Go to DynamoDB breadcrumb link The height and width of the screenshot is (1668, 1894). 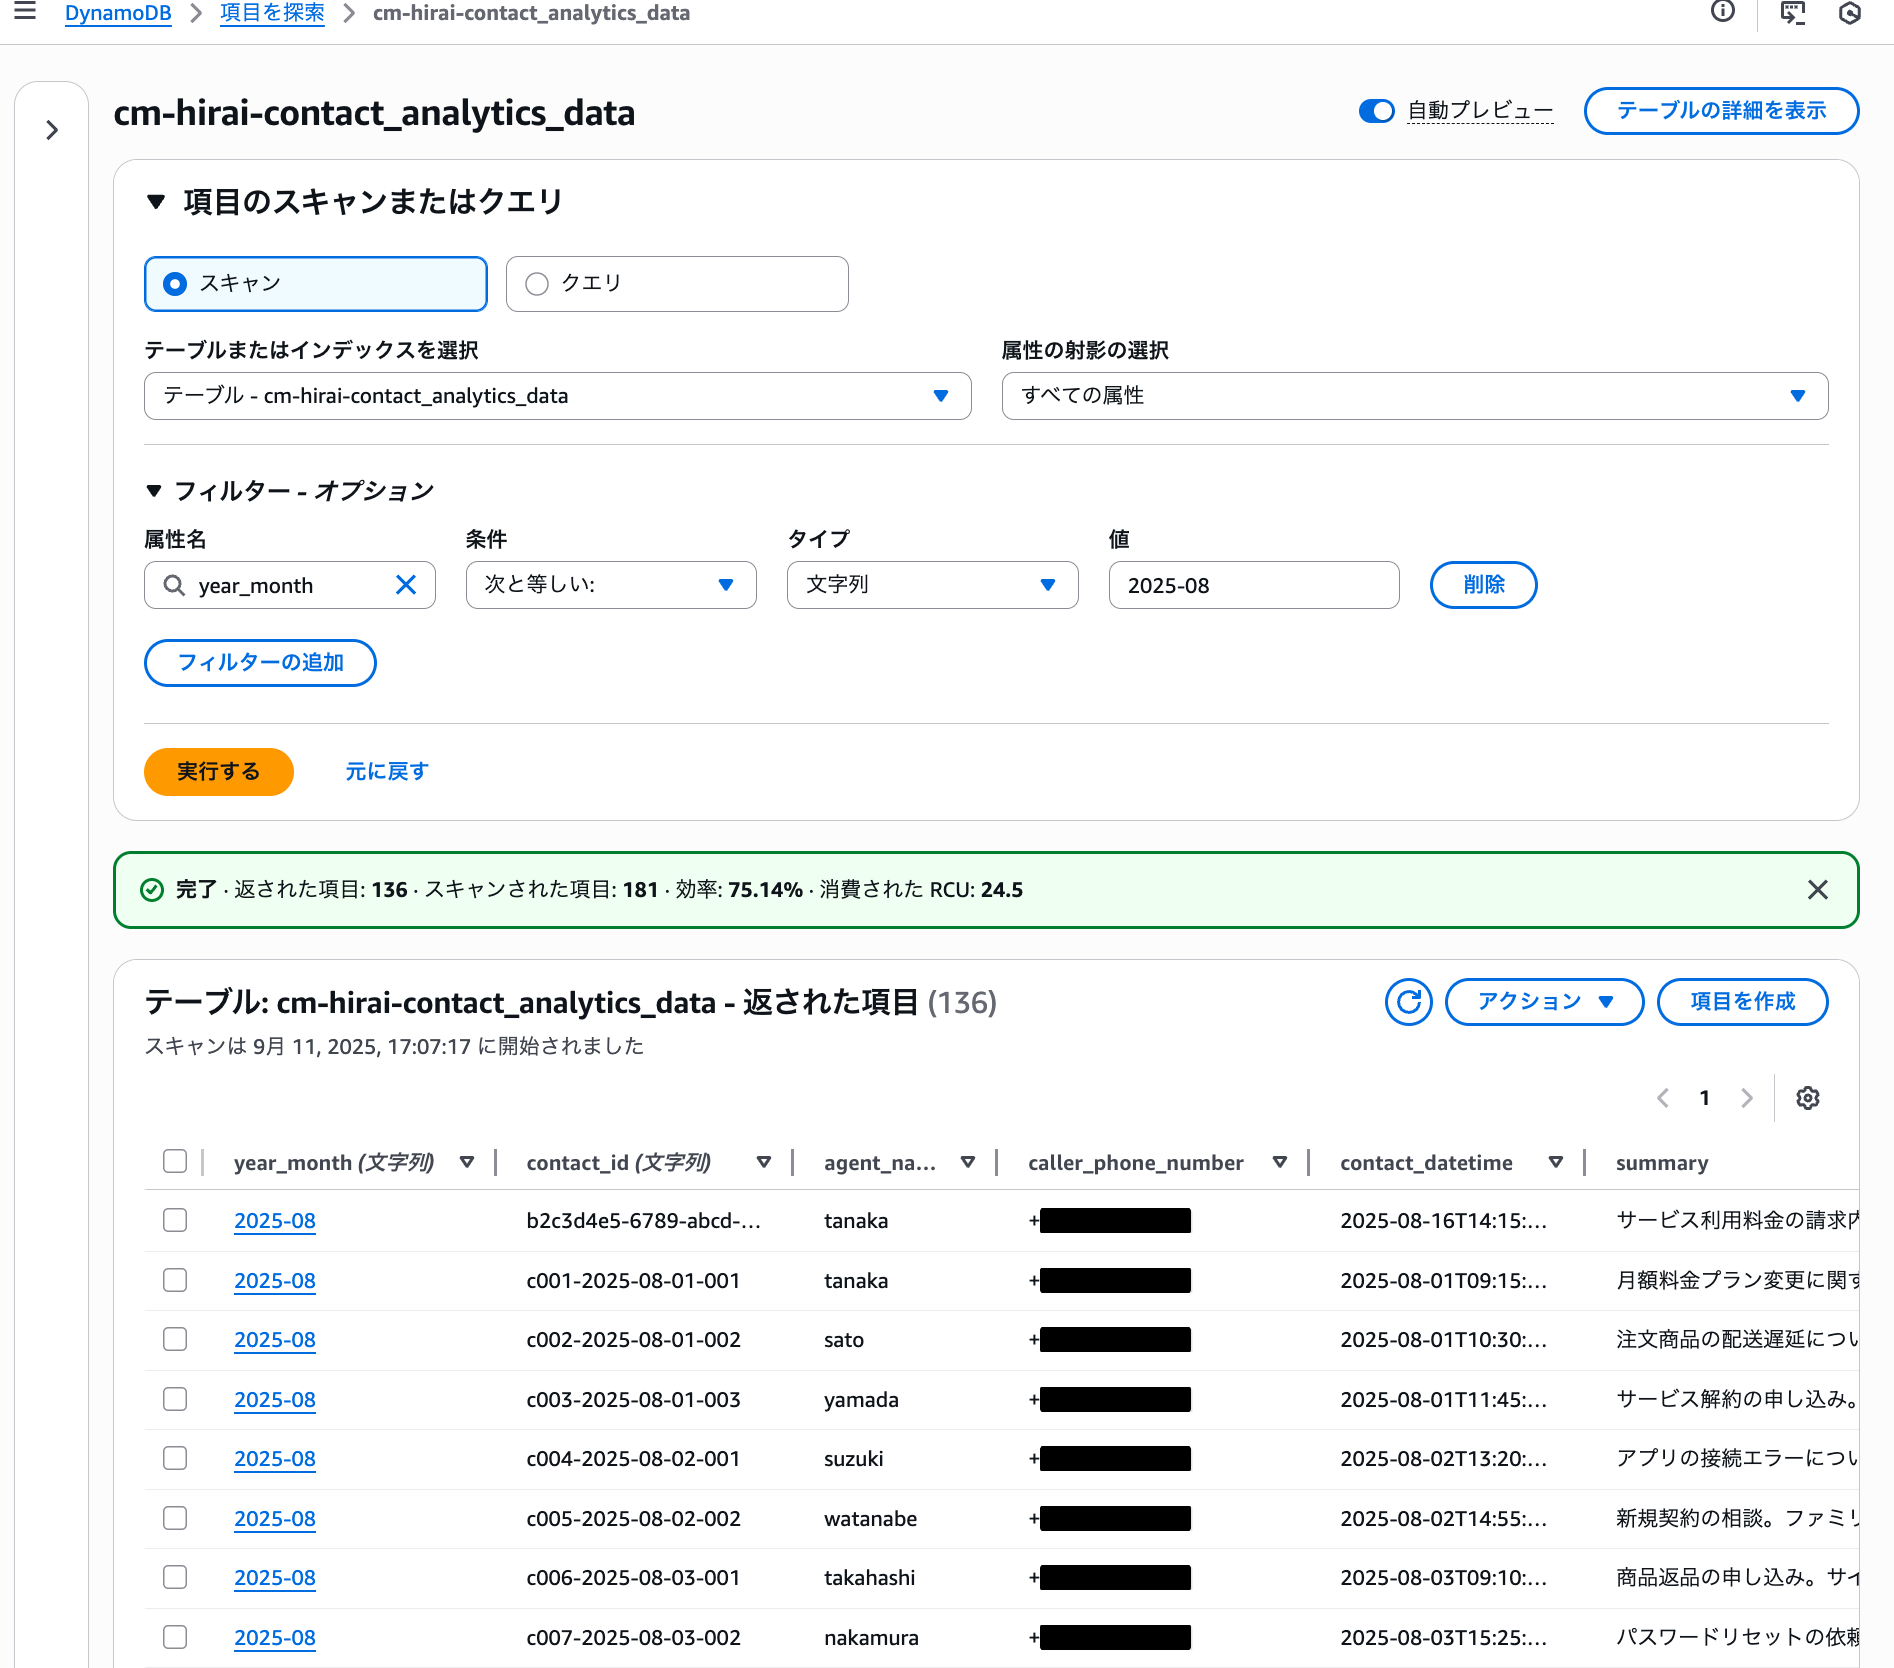pyautogui.click(x=118, y=13)
